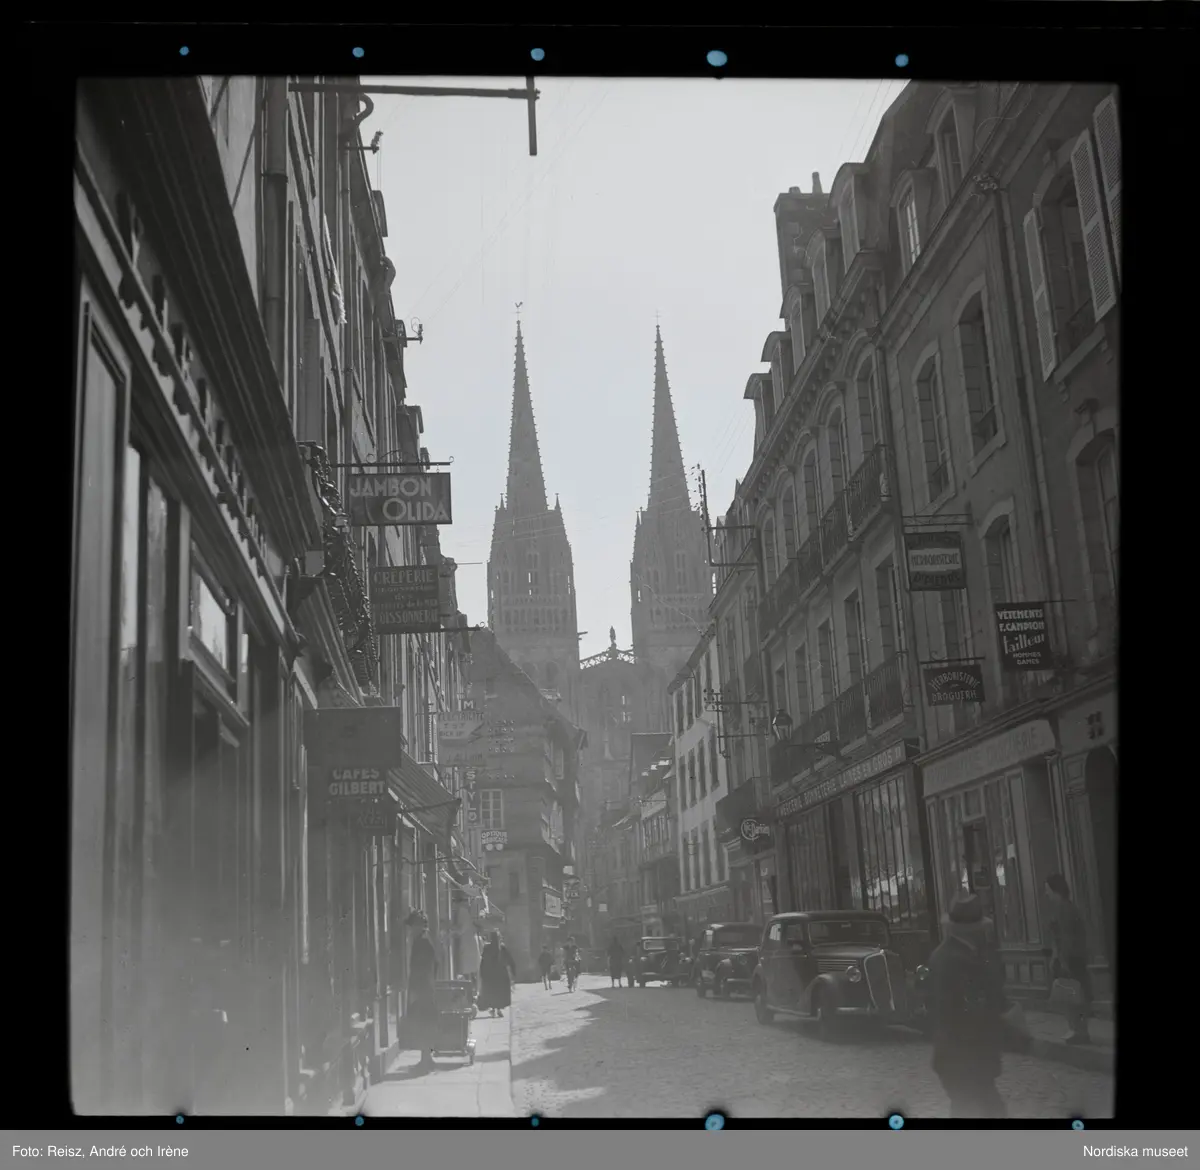Click the lower Herboristerie Droguerie sign
The height and width of the screenshot is (1170, 1200).
[x=954, y=685]
